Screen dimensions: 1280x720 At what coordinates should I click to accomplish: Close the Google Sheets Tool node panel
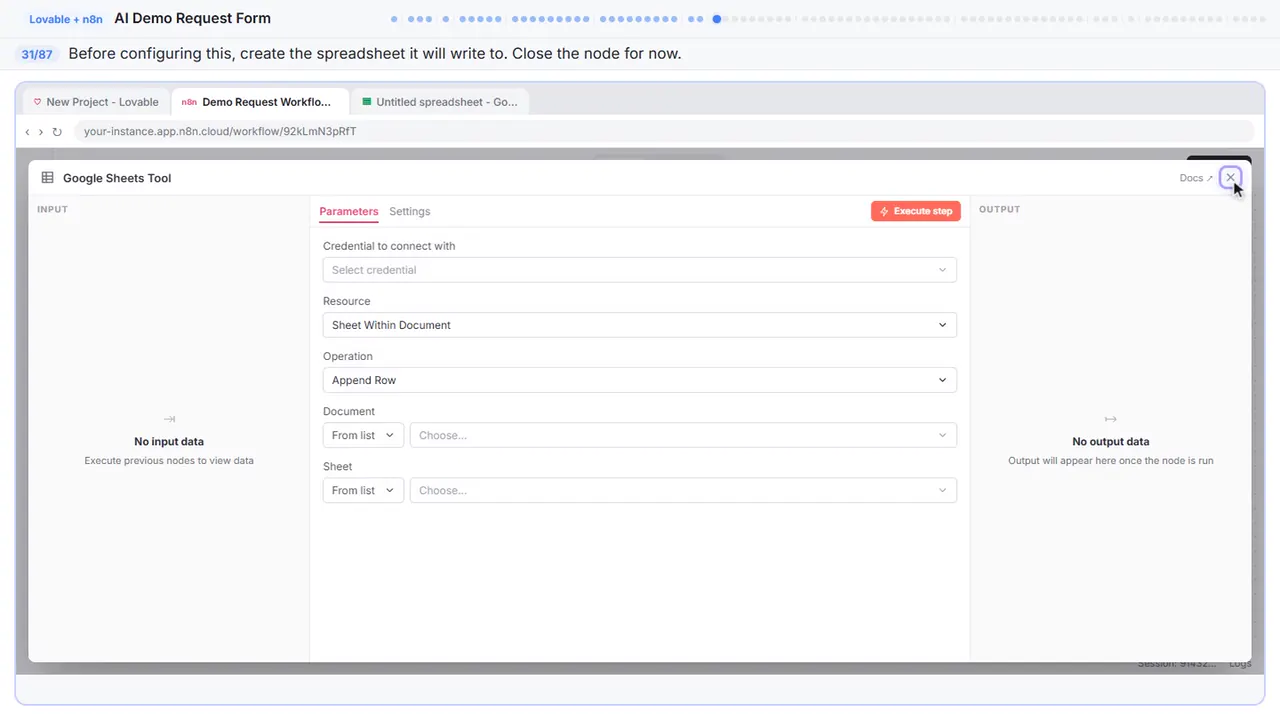[x=1230, y=177]
